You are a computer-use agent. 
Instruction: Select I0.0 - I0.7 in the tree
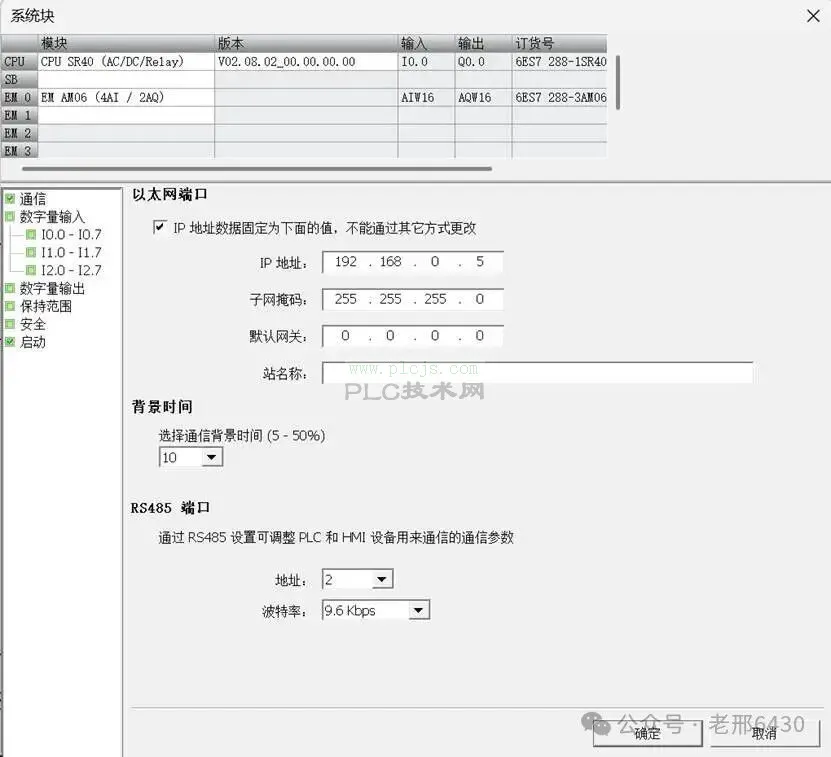pos(71,234)
